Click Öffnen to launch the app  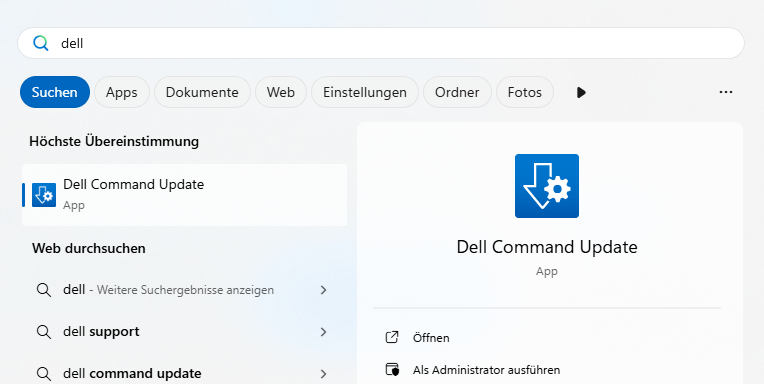coord(431,338)
